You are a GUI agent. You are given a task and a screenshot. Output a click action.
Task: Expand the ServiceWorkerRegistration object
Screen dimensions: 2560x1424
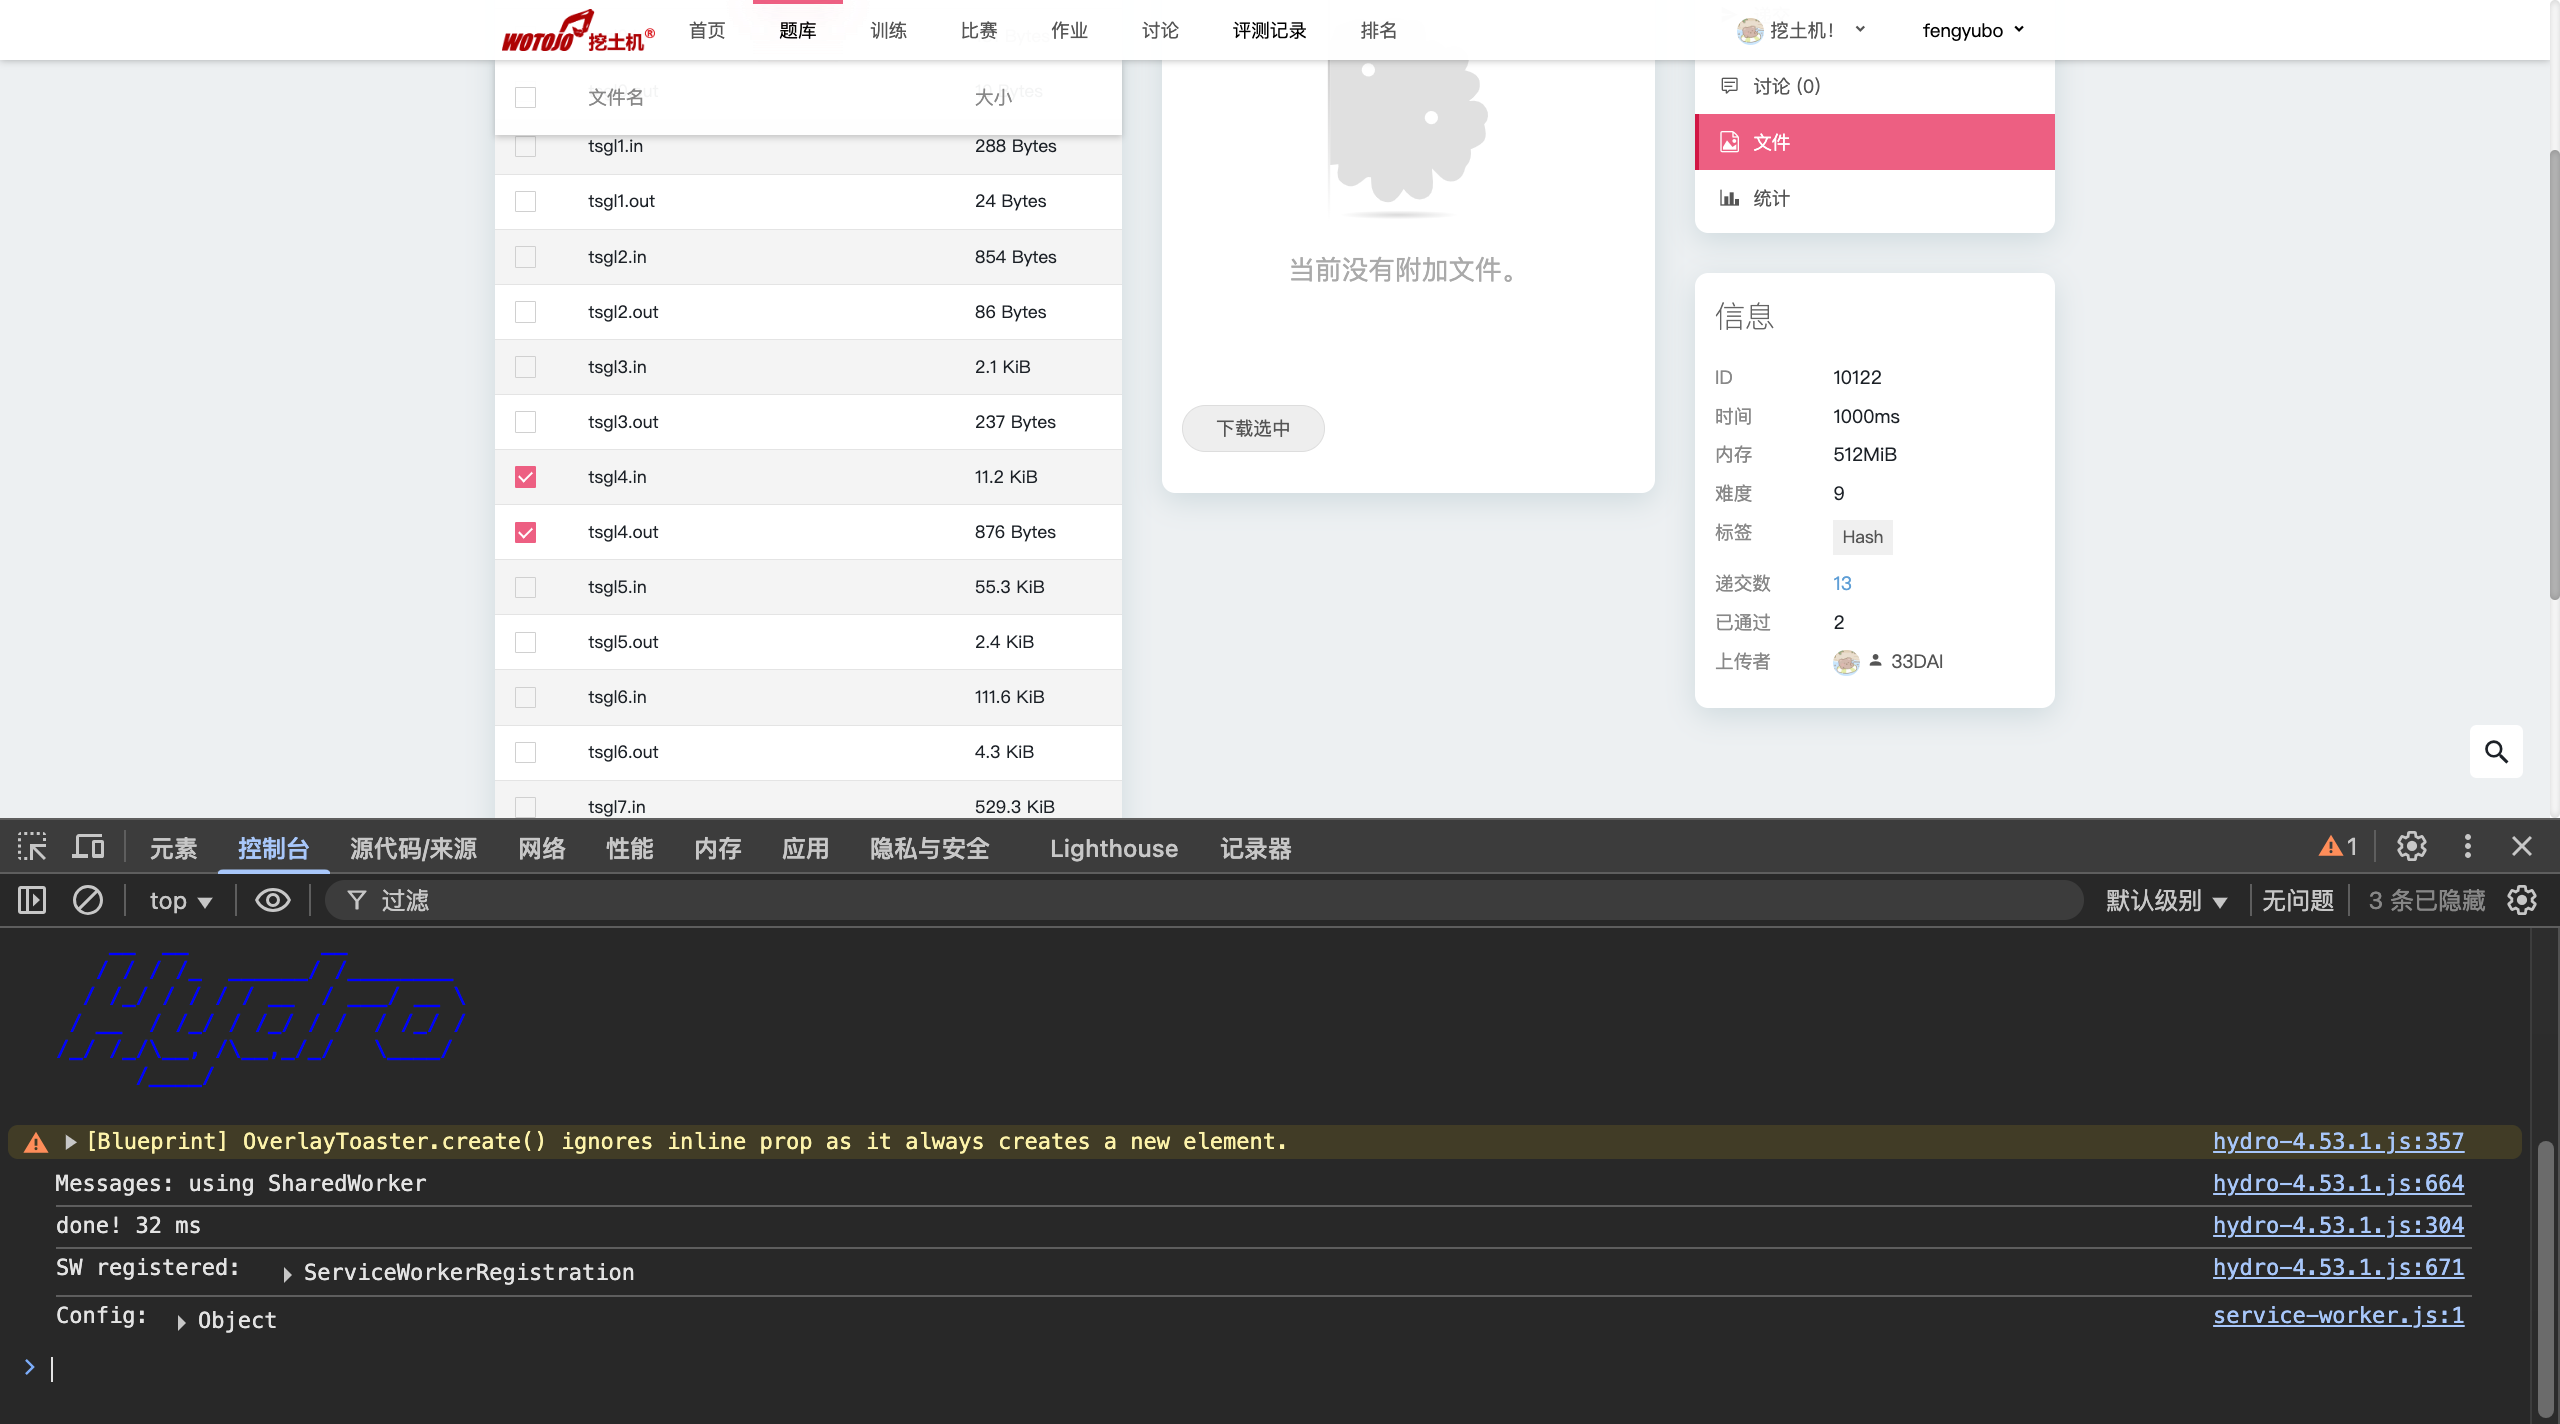(288, 1273)
